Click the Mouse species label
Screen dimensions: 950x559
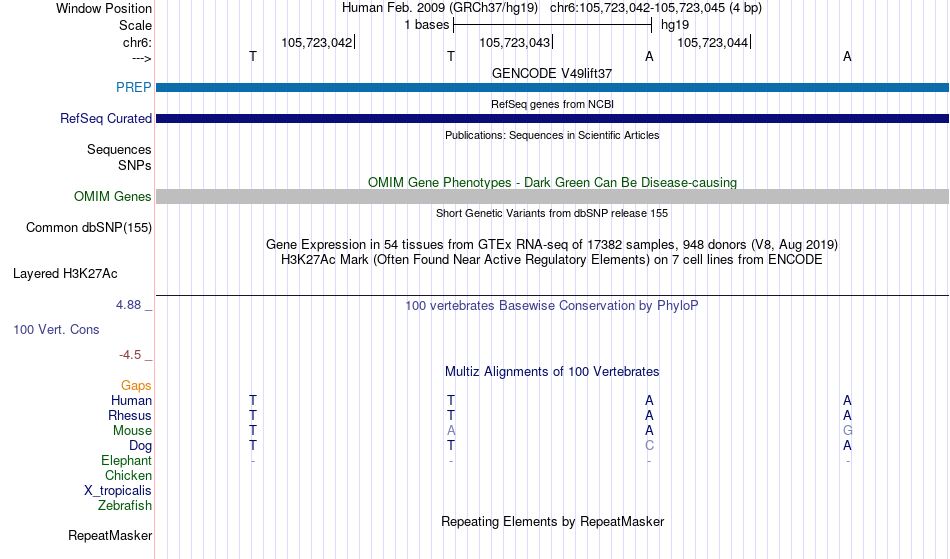pos(132,431)
